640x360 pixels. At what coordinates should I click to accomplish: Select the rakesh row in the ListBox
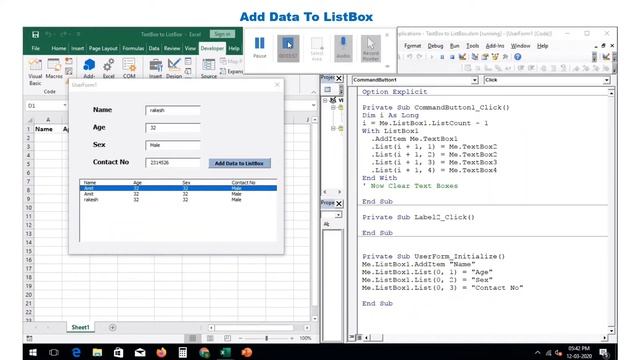[178, 200]
